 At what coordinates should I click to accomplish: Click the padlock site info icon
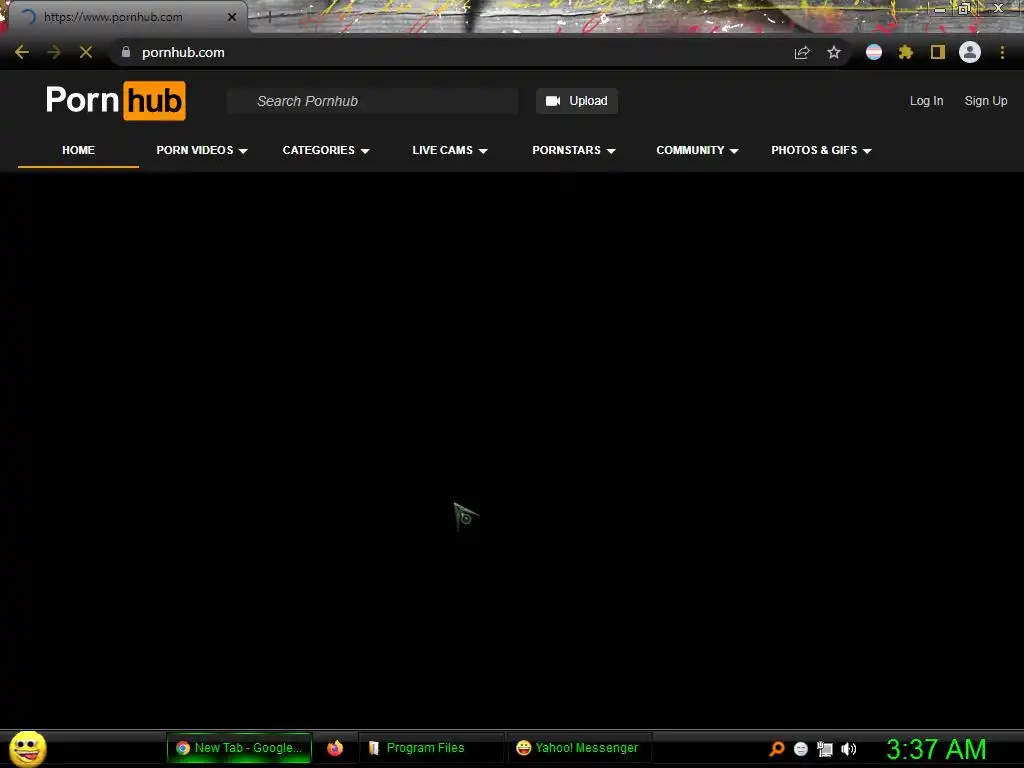click(126, 52)
